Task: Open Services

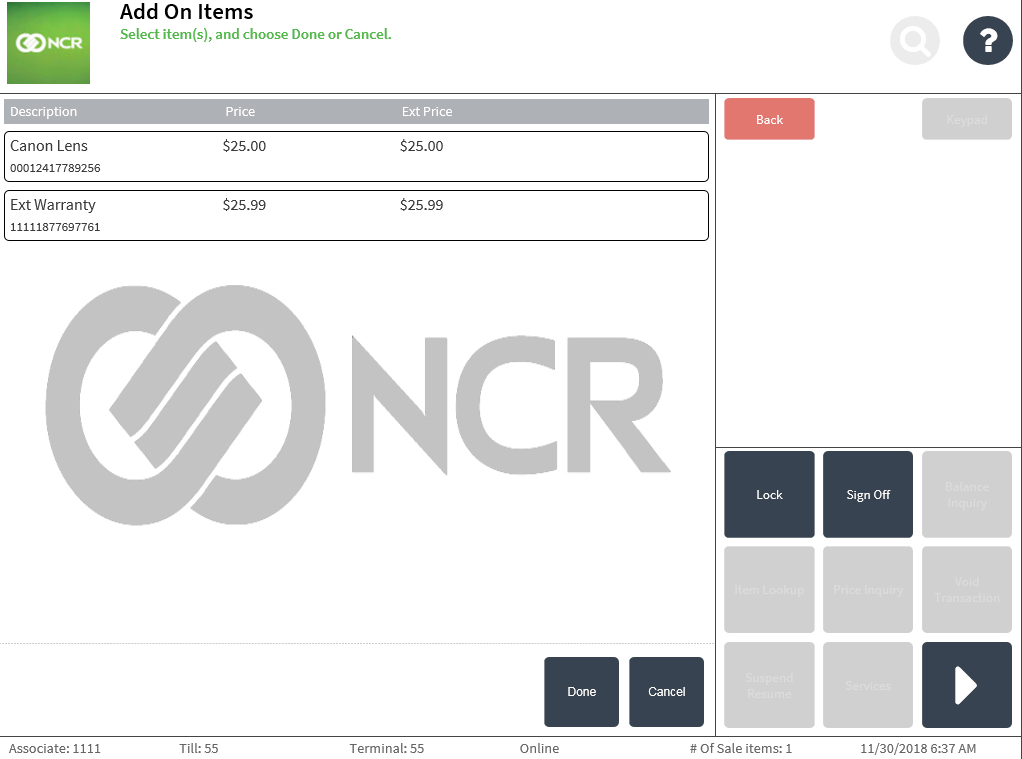Action: [x=868, y=685]
